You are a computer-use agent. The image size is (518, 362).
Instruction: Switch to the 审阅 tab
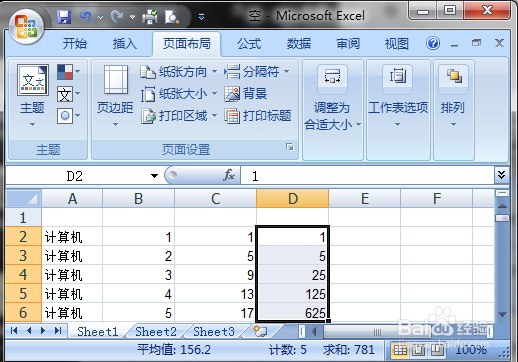[x=348, y=44]
